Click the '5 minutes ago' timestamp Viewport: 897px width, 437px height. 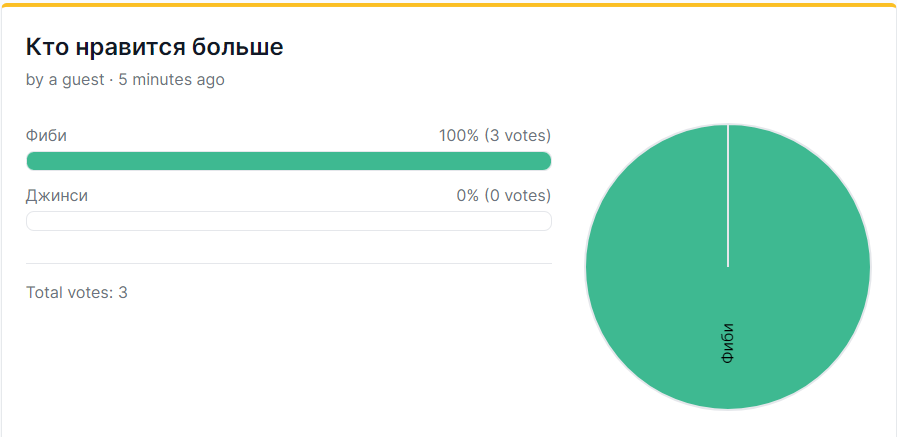(172, 80)
